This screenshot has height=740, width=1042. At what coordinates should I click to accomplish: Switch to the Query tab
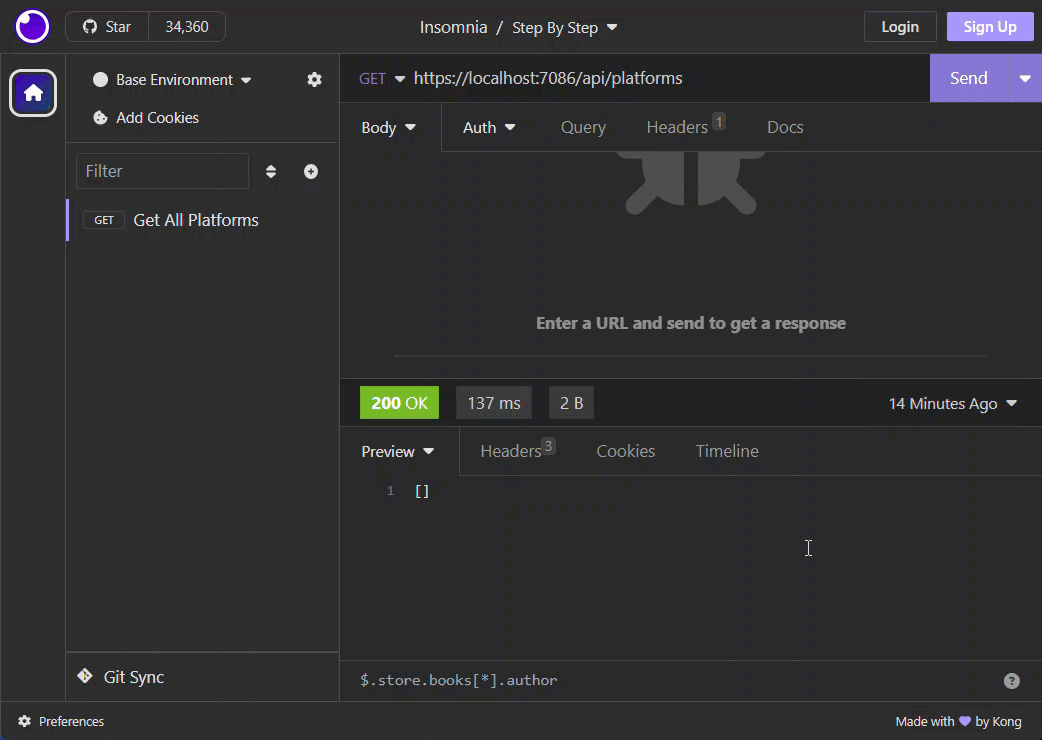coord(583,128)
